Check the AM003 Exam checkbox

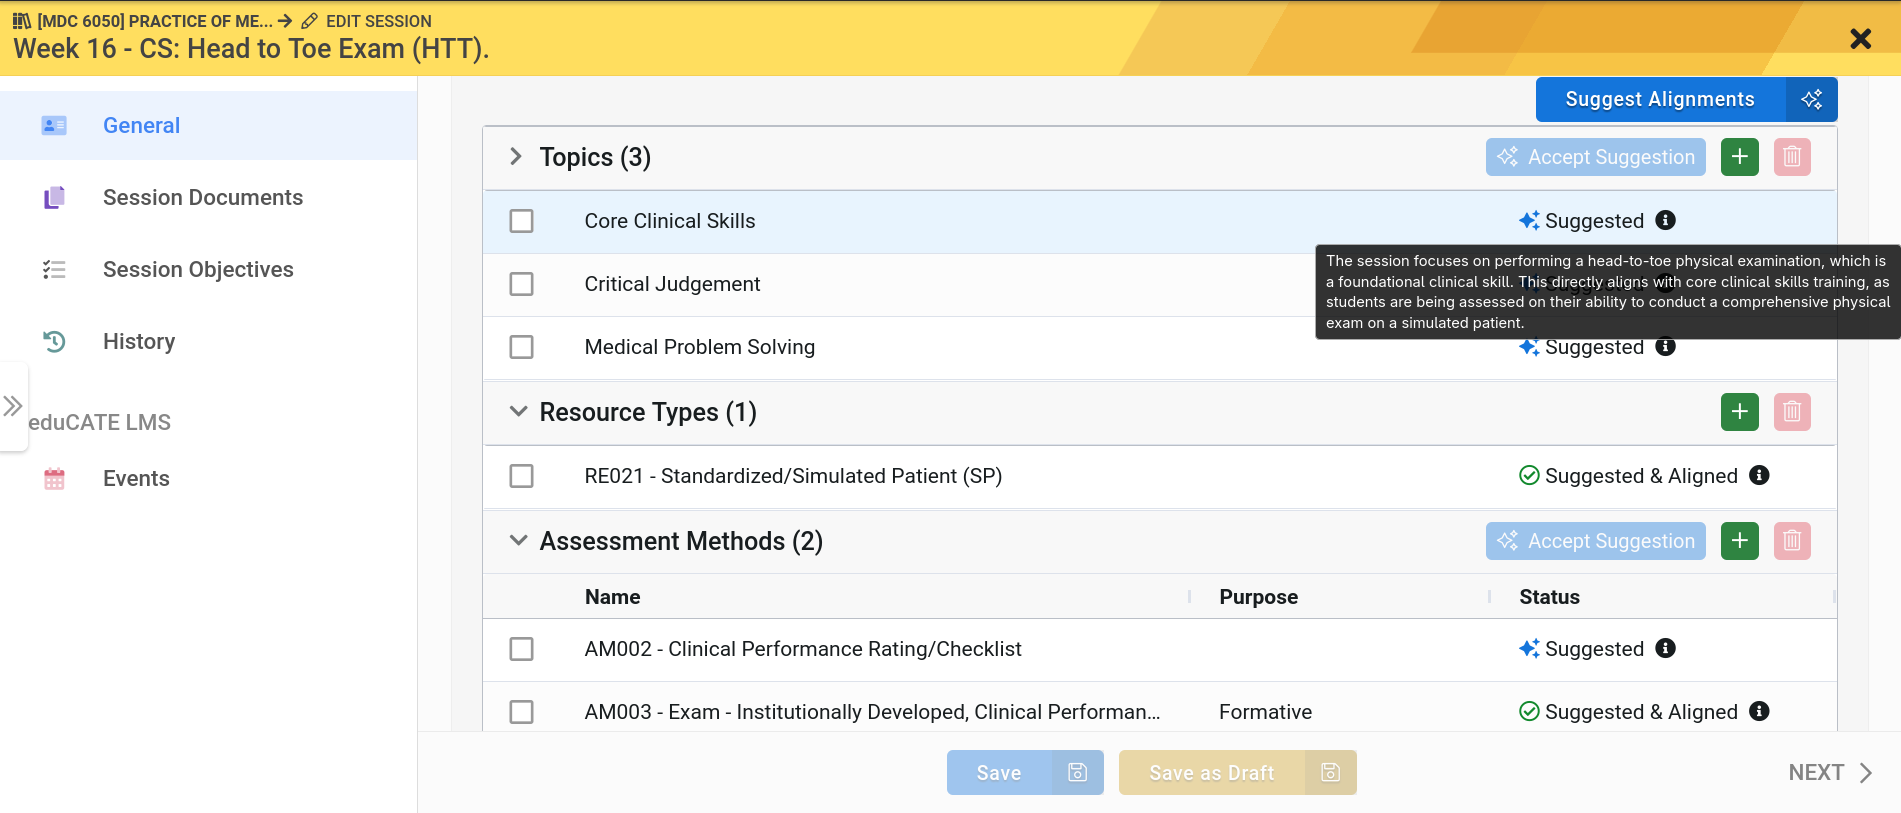coord(521,712)
